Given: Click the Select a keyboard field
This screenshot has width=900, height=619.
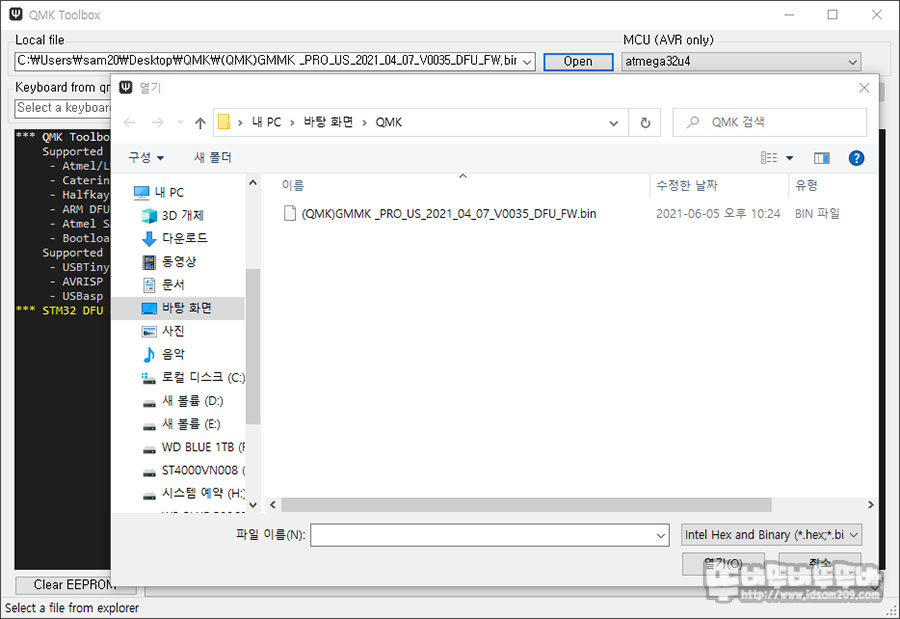Looking at the screenshot, I should pos(62,108).
